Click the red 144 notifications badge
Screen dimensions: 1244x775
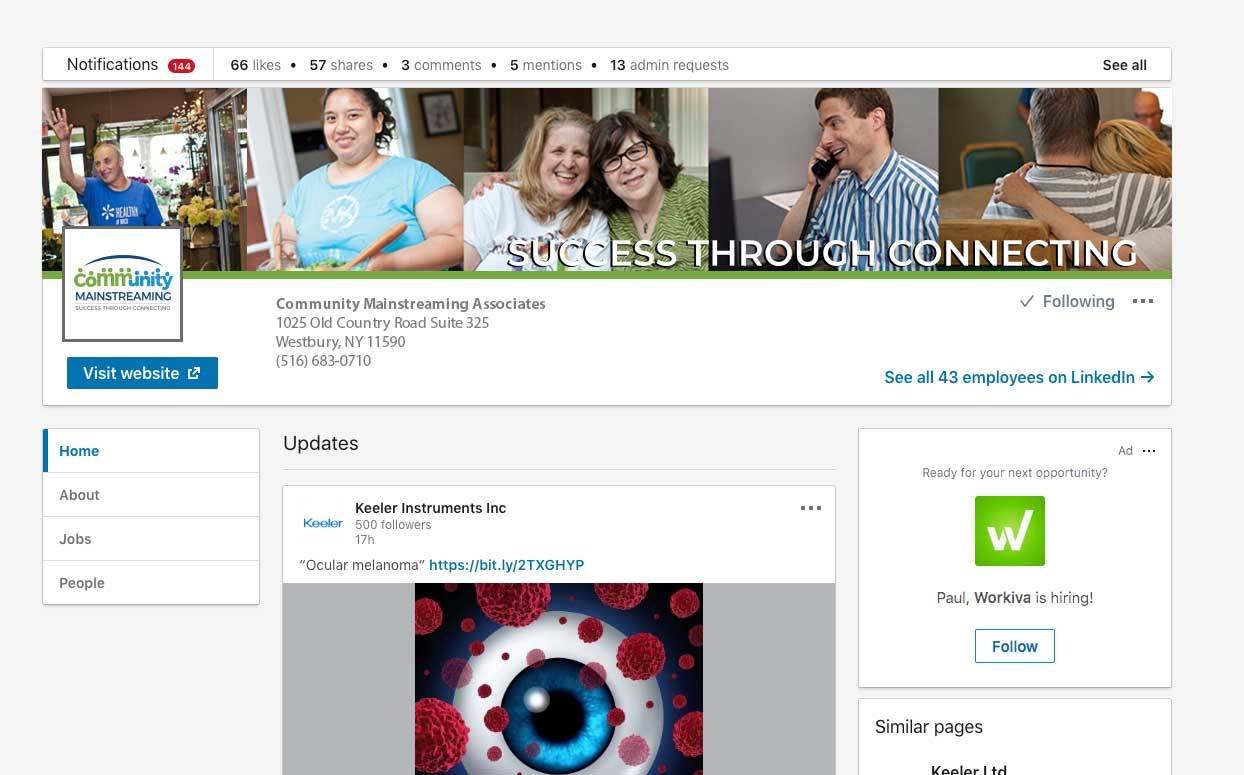(181, 66)
